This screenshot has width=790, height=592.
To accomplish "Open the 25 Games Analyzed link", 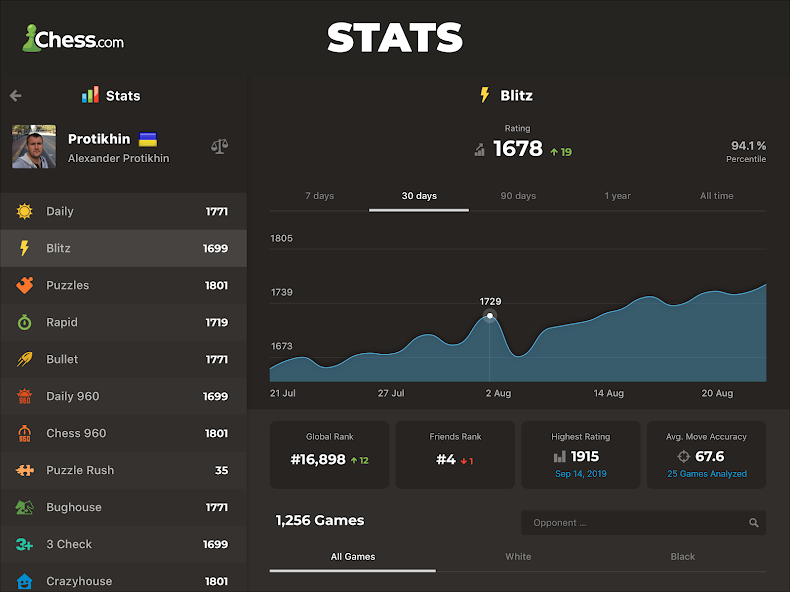I will point(707,474).
